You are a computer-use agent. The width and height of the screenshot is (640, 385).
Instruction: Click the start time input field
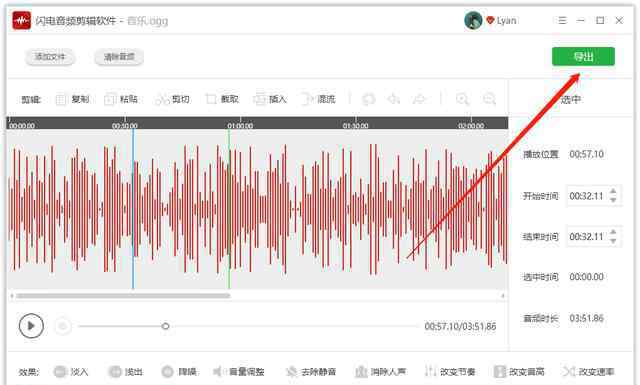coord(587,196)
